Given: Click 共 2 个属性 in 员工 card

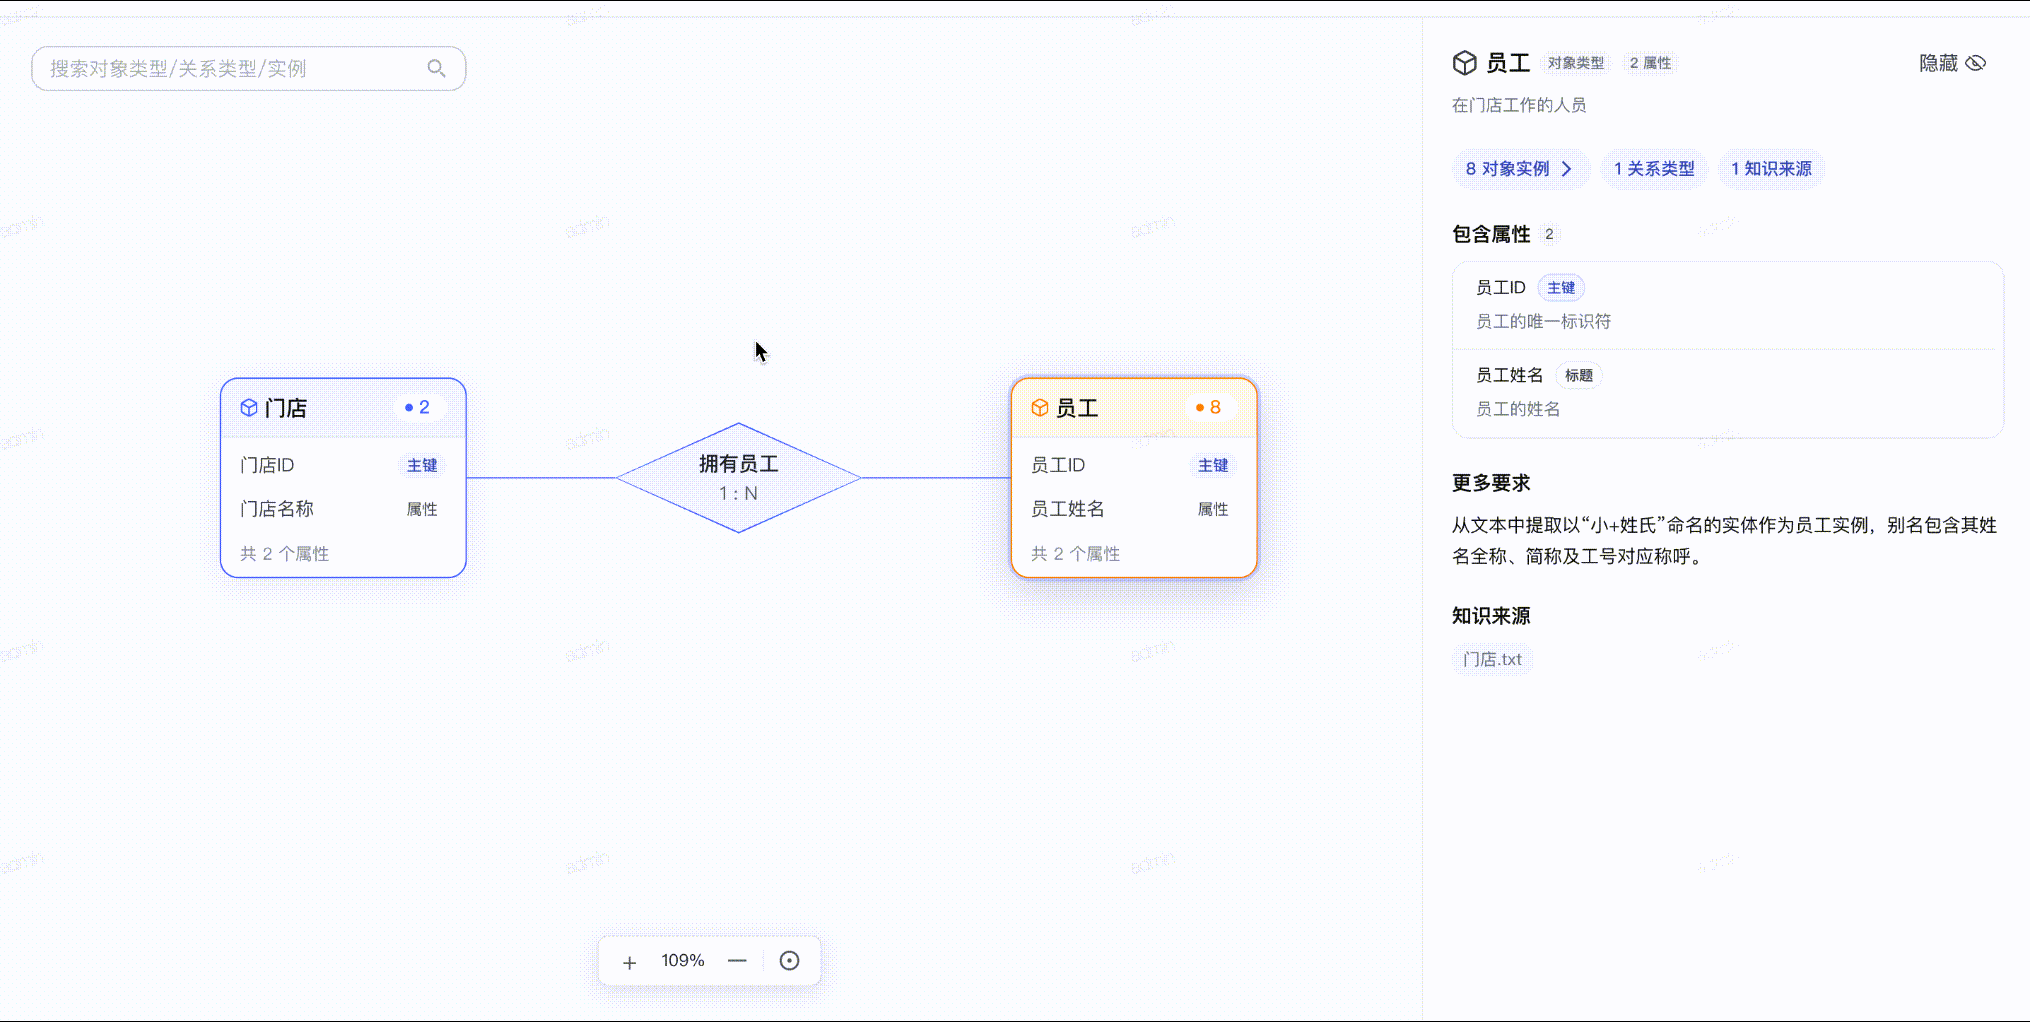Looking at the screenshot, I should [1075, 554].
